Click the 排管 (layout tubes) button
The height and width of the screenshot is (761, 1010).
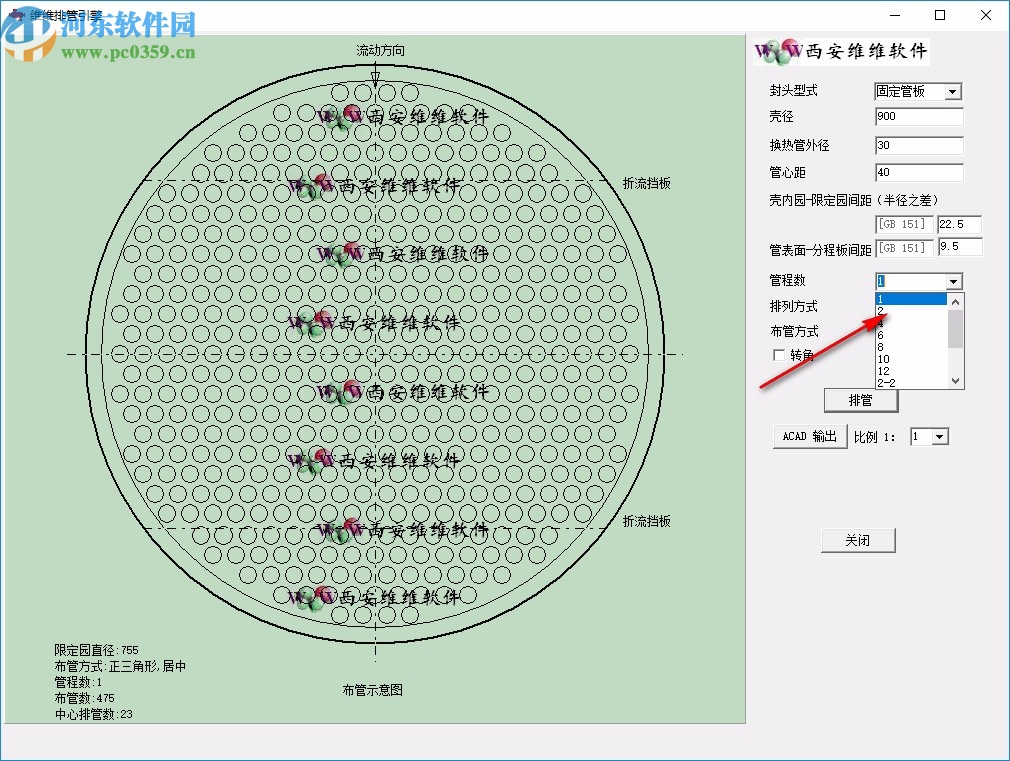click(861, 400)
